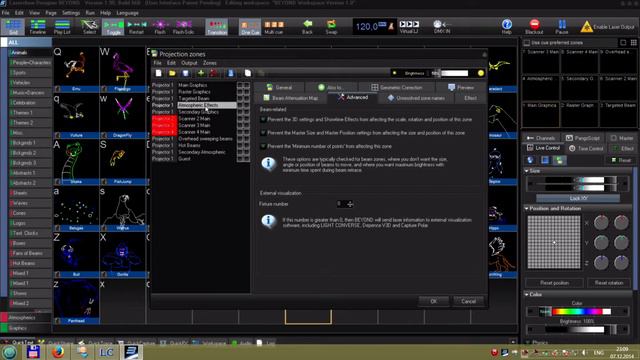This screenshot has height=360, width=640.
Task: Open Zones menu in Projection zones
Action: pos(210,63)
